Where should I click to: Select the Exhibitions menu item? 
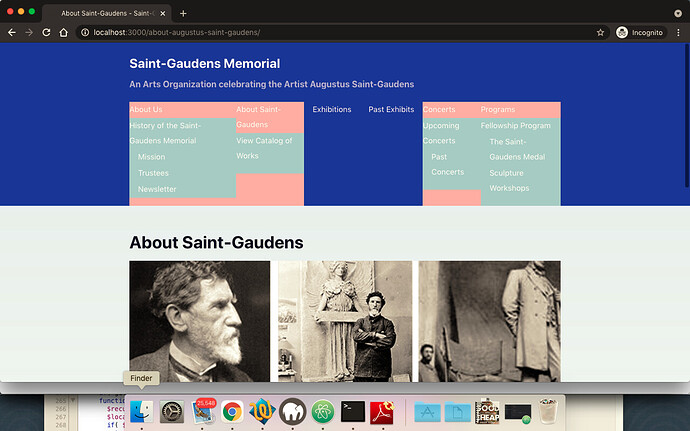pos(332,109)
